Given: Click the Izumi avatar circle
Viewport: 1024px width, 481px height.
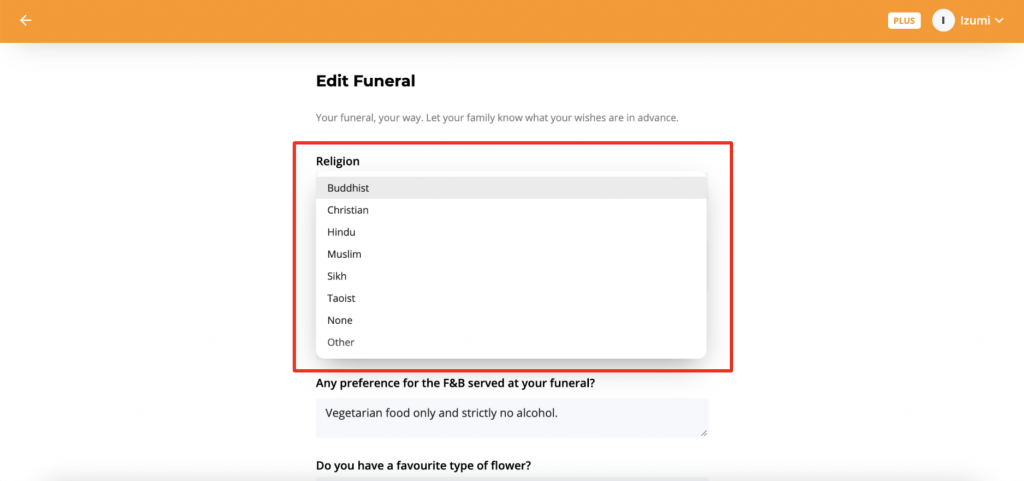Looking at the screenshot, I should click(943, 21).
